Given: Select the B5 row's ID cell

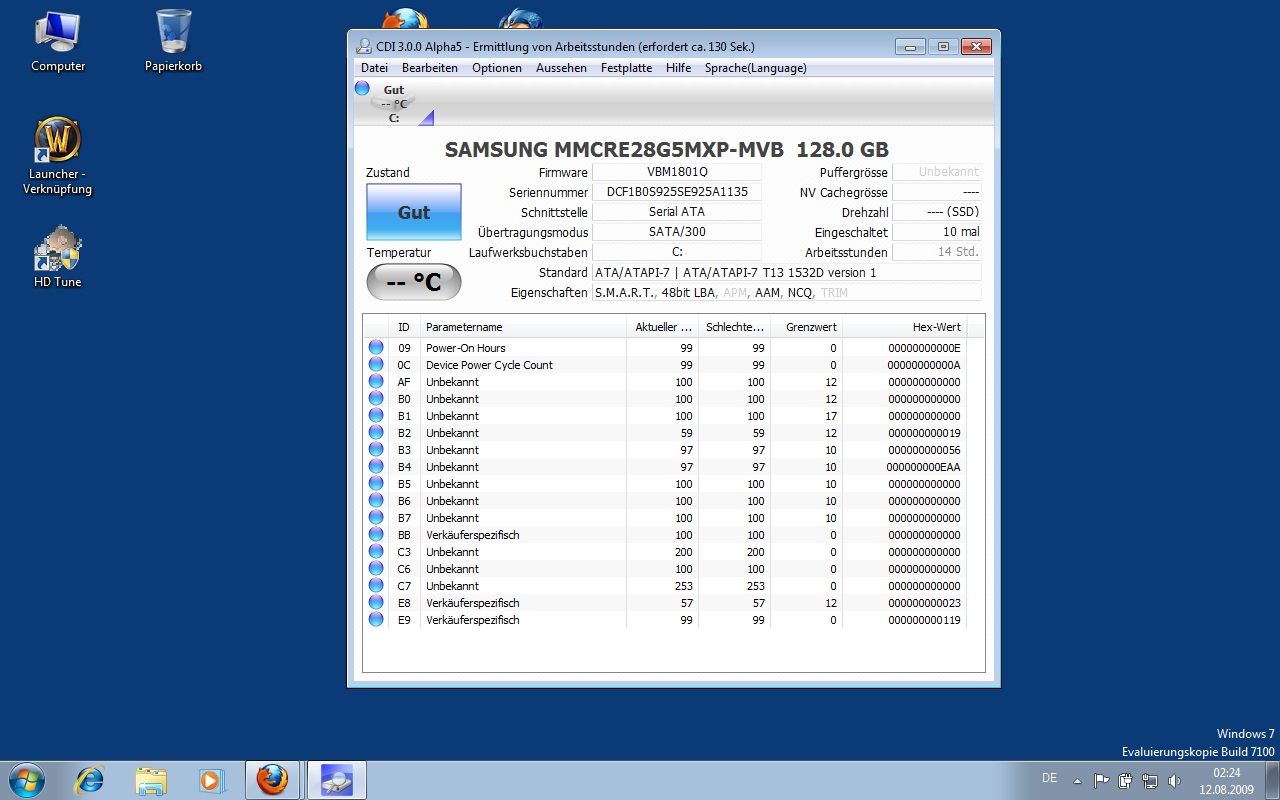Looking at the screenshot, I should [404, 484].
